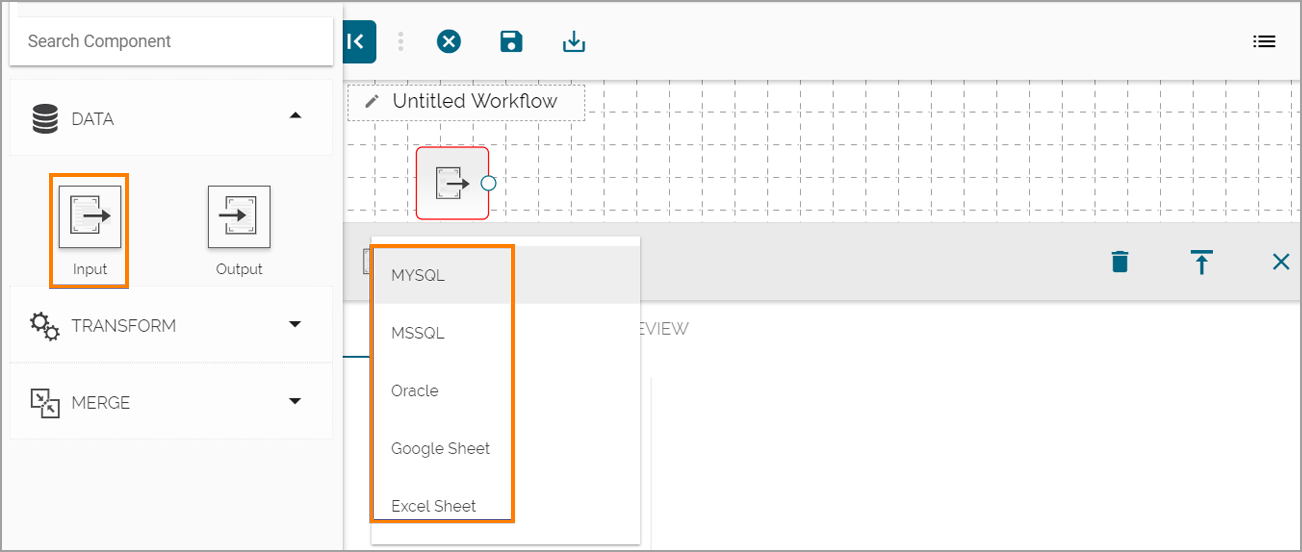Viewport: 1302px width, 552px height.
Task: Click the upload arrow icon
Action: pos(1201,262)
